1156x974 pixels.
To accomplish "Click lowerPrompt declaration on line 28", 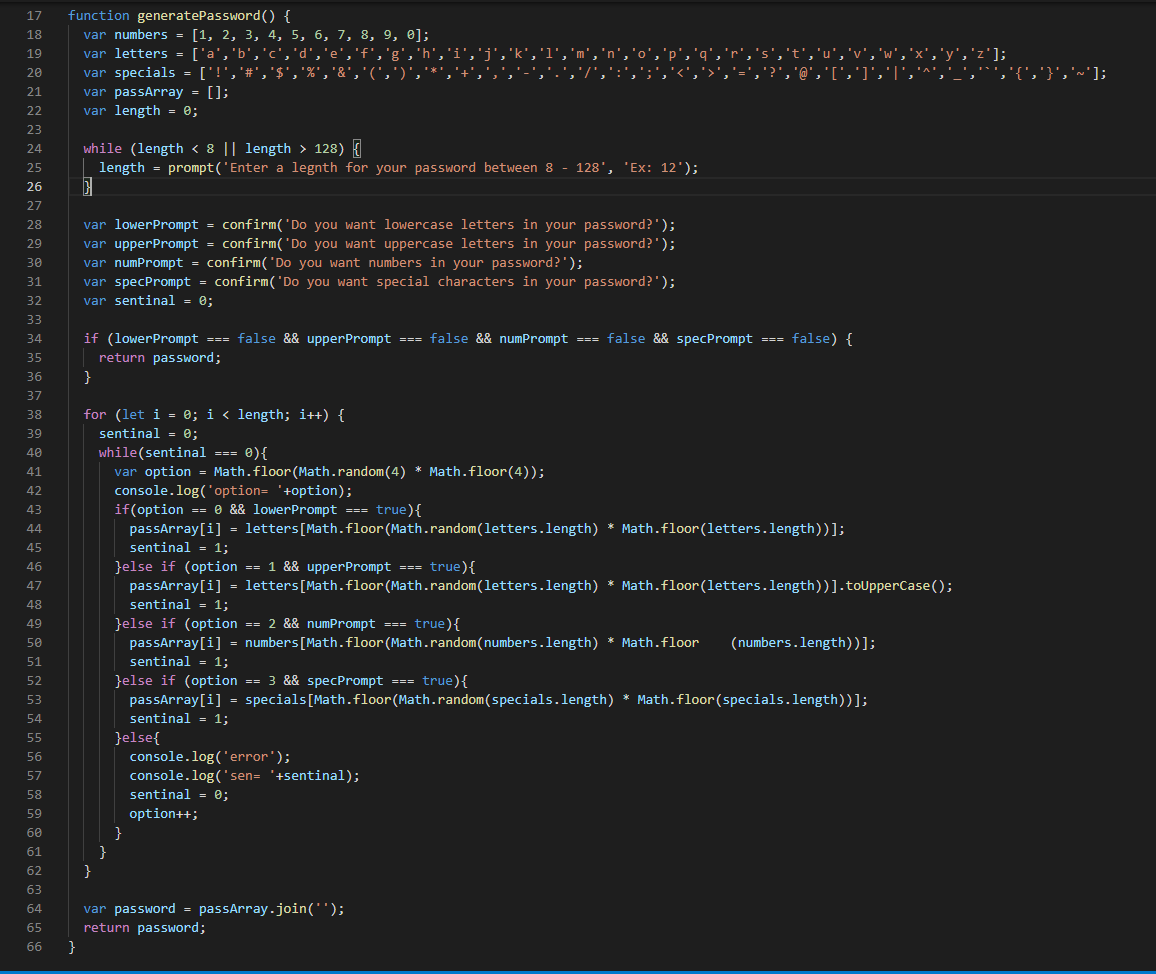I will tap(156, 224).
